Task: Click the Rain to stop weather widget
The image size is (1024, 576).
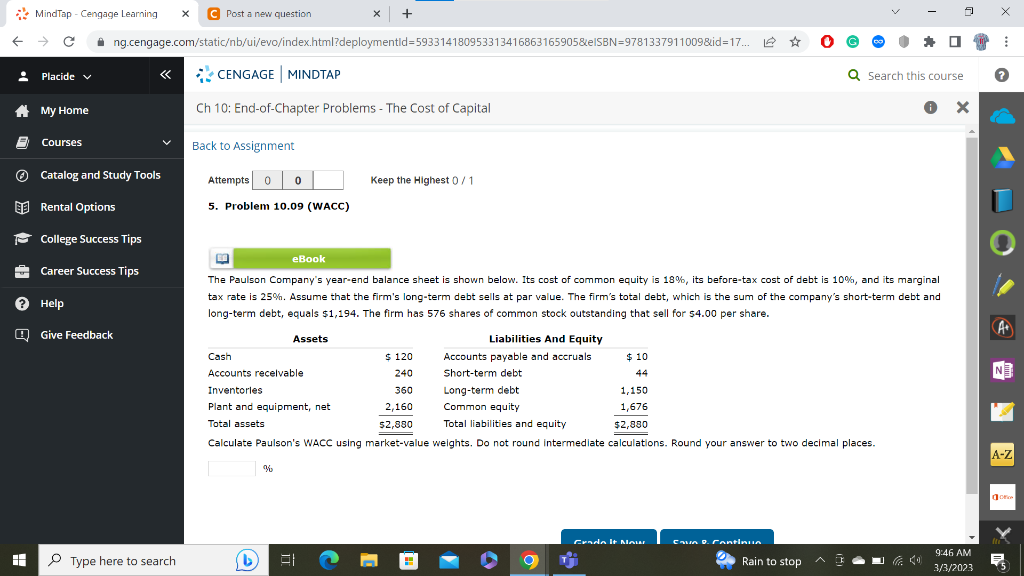Action: click(759, 560)
